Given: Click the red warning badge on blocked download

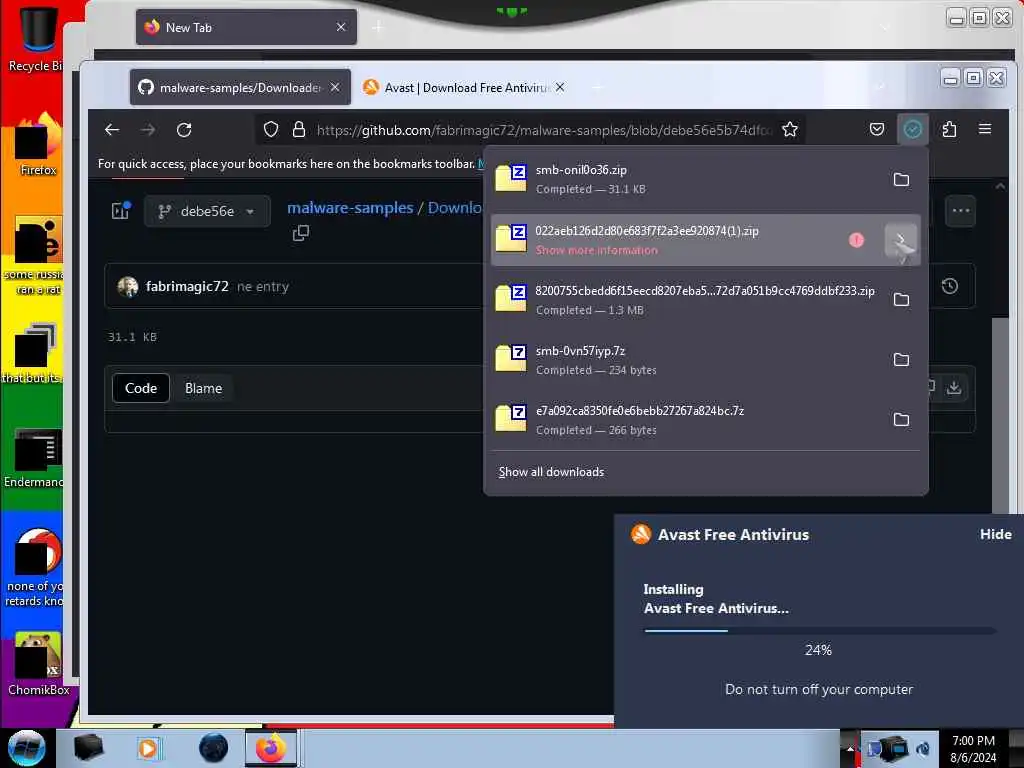Looking at the screenshot, I should tap(856, 240).
